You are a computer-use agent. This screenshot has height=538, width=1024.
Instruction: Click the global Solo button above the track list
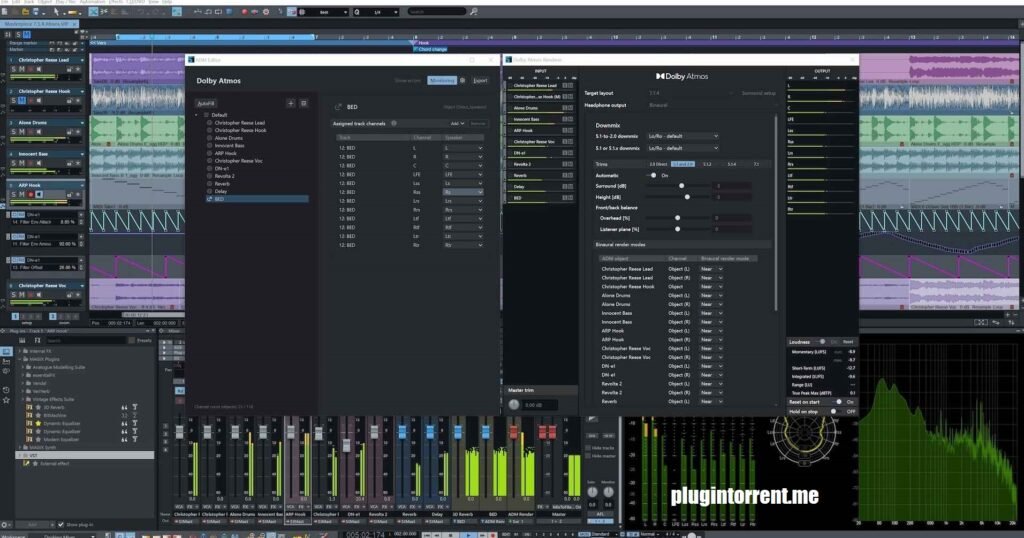coord(18,35)
